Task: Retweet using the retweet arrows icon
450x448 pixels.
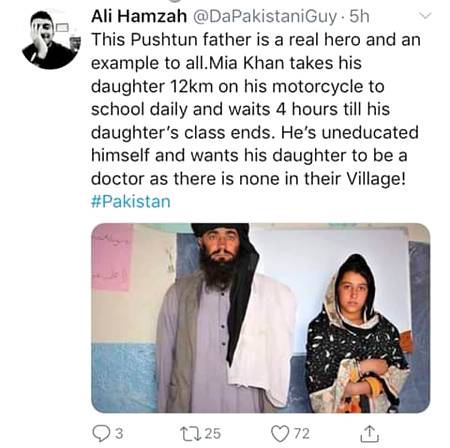Action: pyautogui.click(x=190, y=433)
